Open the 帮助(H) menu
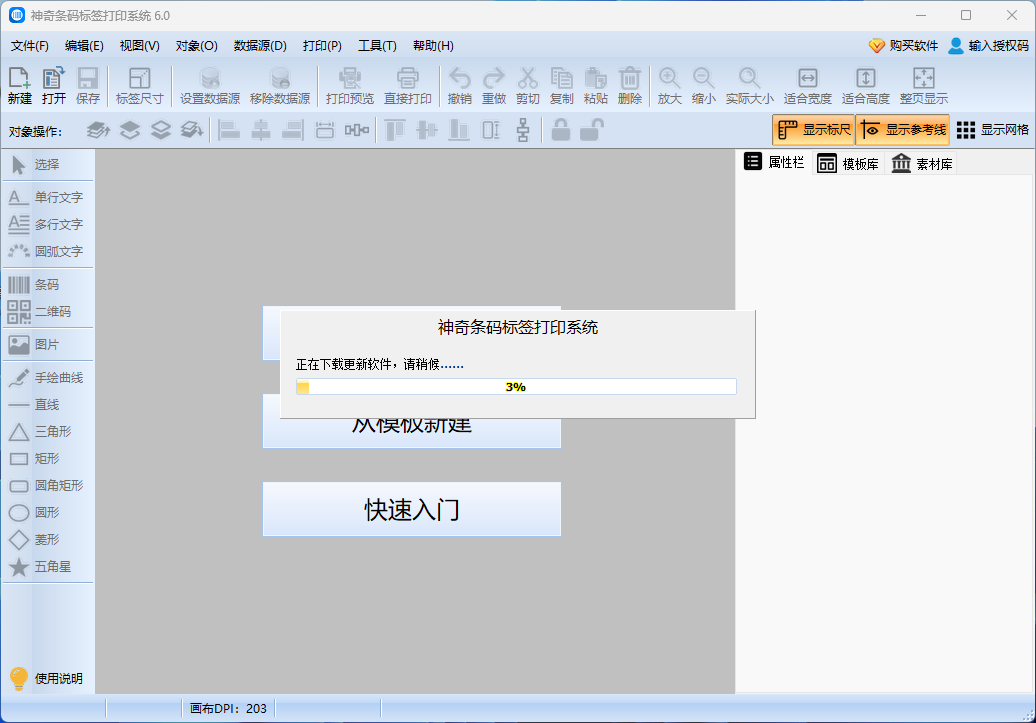This screenshot has height=723, width=1036. pyautogui.click(x=433, y=46)
